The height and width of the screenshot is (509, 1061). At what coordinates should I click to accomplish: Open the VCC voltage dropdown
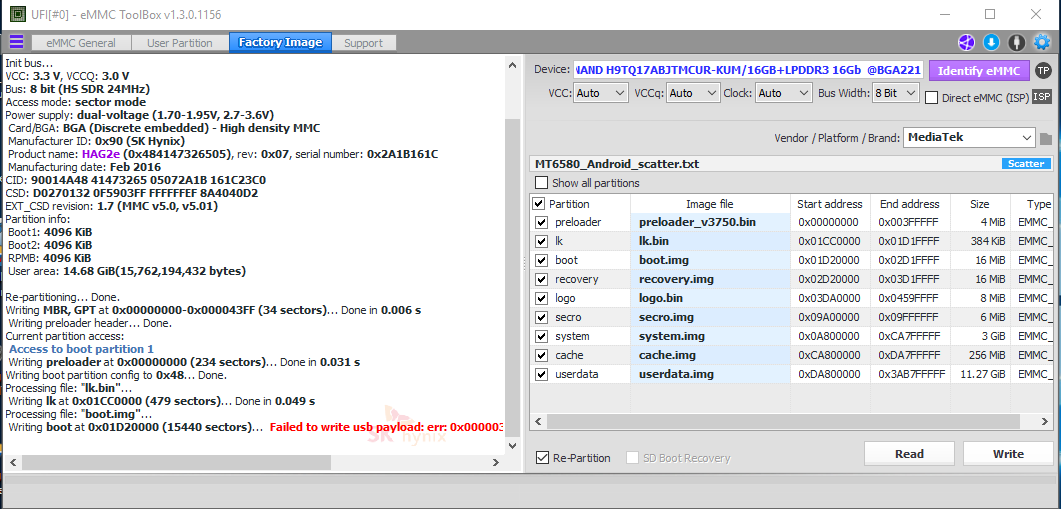click(x=601, y=93)
